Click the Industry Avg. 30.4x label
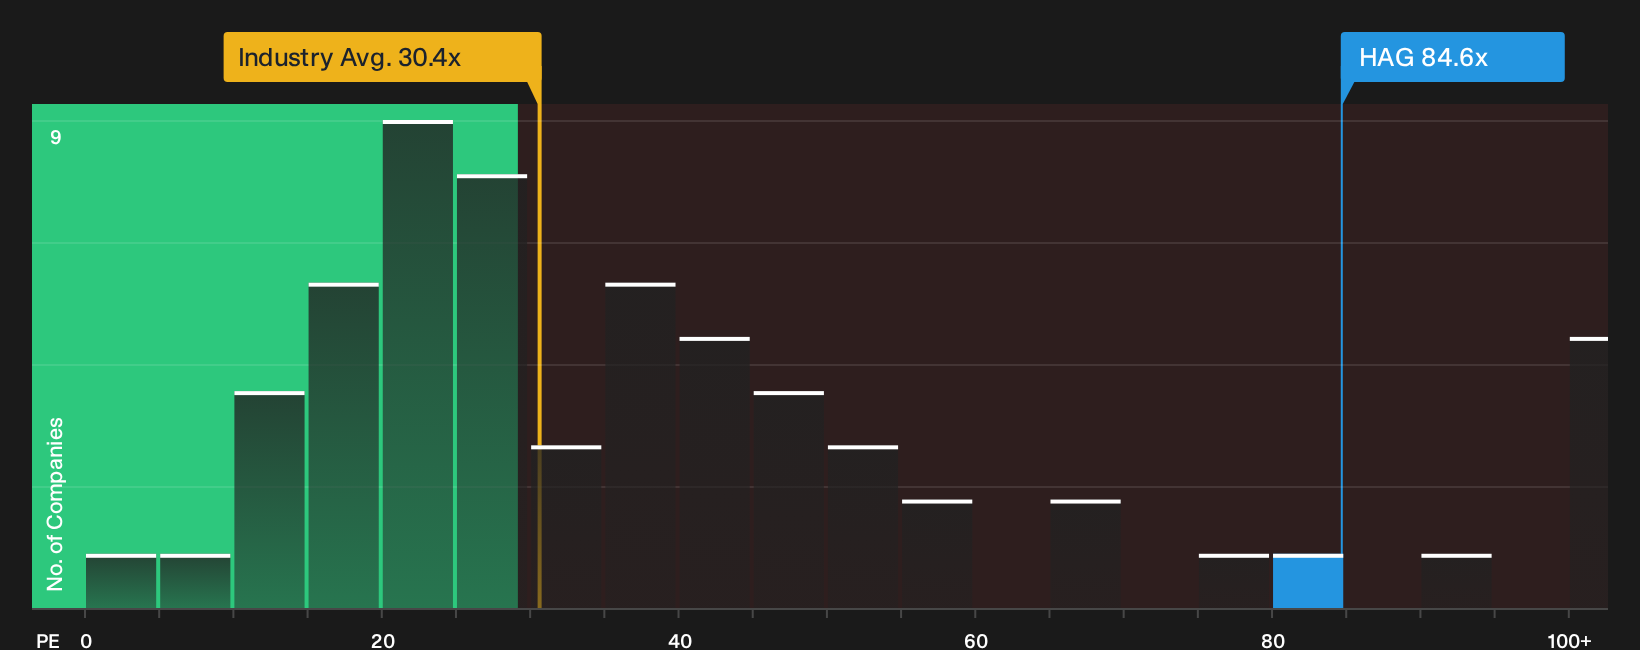Image resolution: width=1640 pixels, height=650 pixels. (x=382, y=57)
